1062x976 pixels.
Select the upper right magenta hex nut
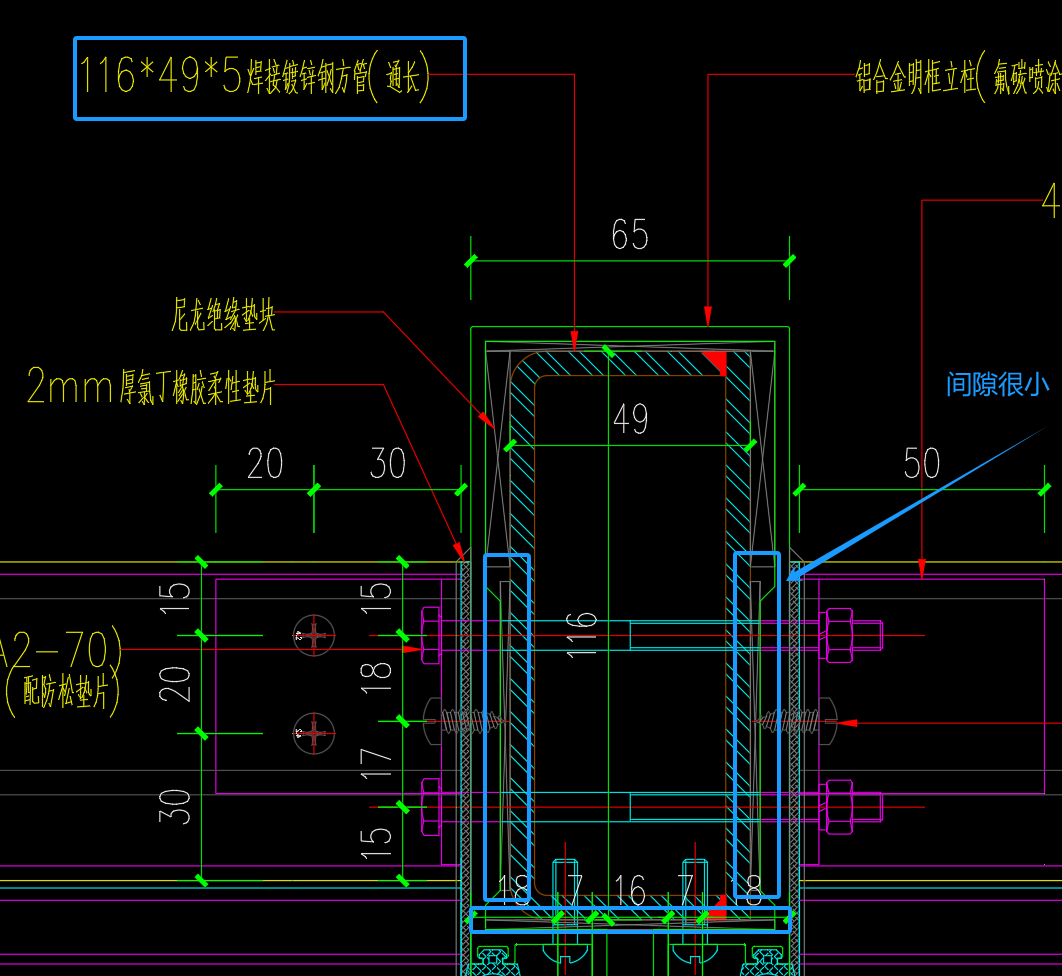coord(840,635)
